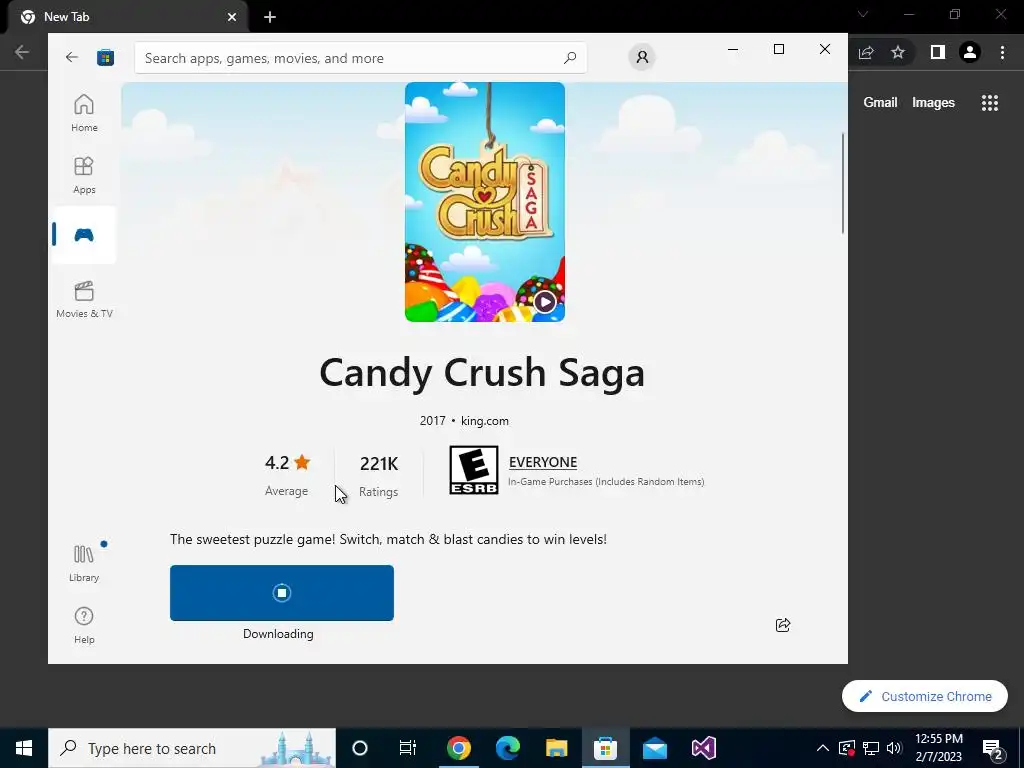Image resolution: width=1024 pixels, height=768 pixels.
Task: Click the Candy Crush Saga cover image
Action: (485, 202)
